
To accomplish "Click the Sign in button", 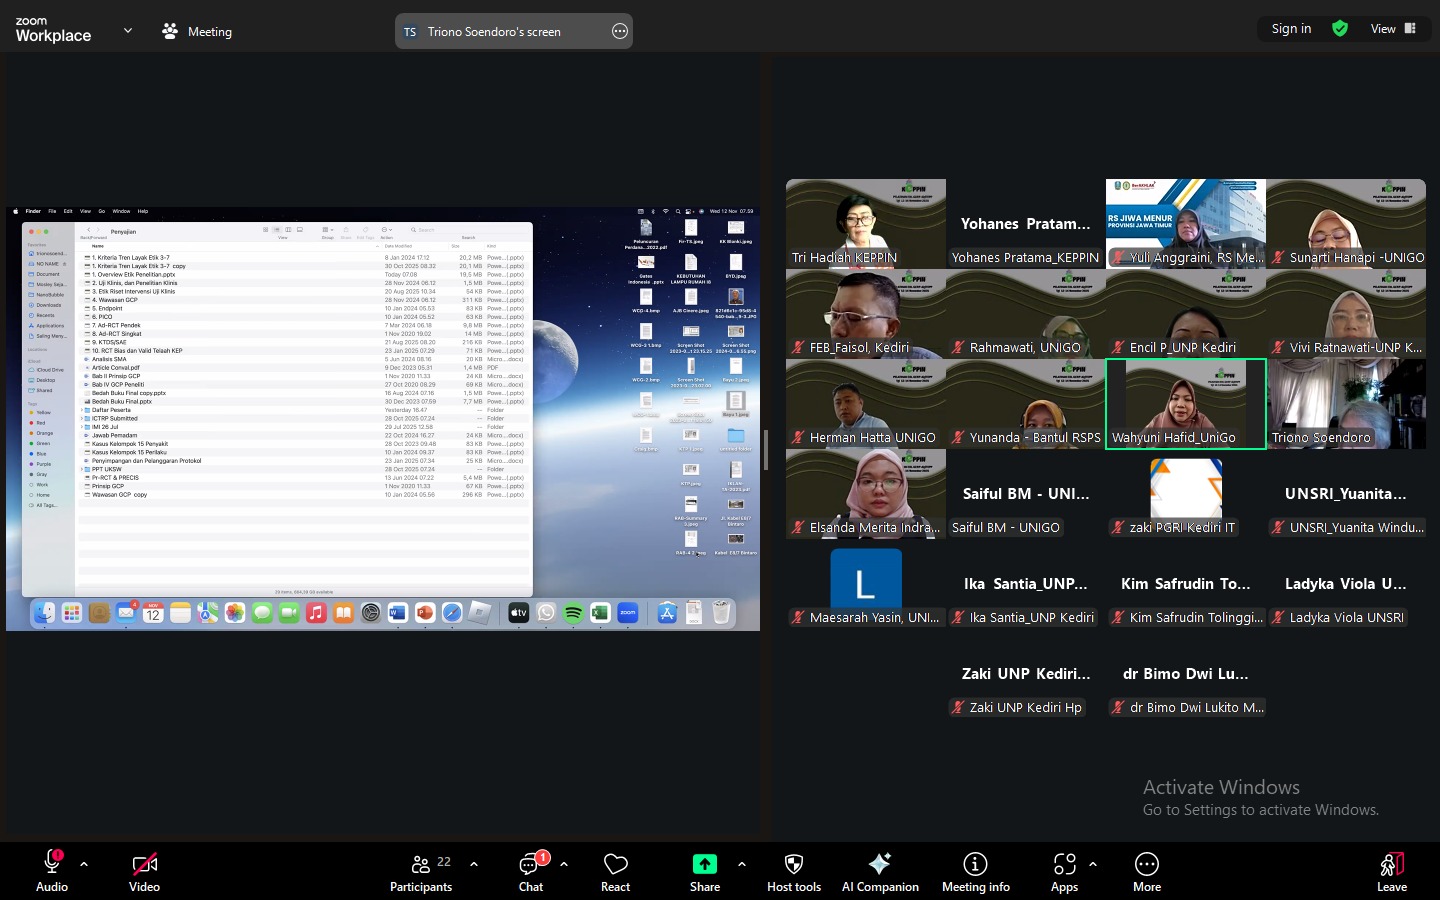I will [x=1291, y=29].
